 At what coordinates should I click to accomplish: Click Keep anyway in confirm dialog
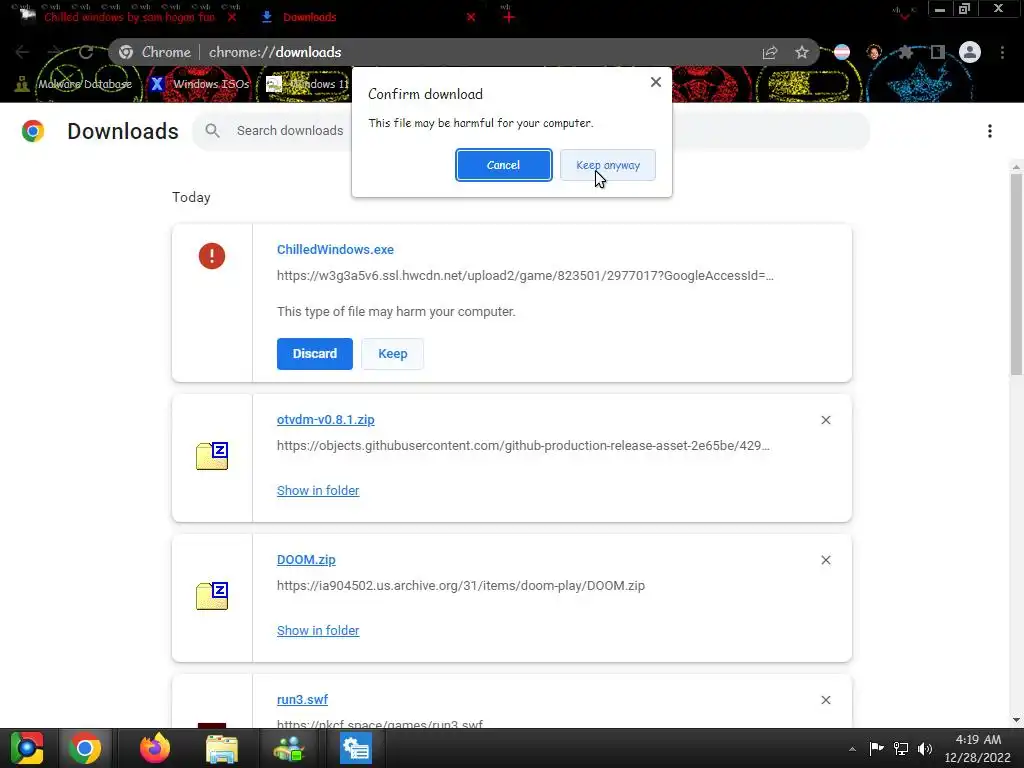pyautogui.click(x=607, y=165)
